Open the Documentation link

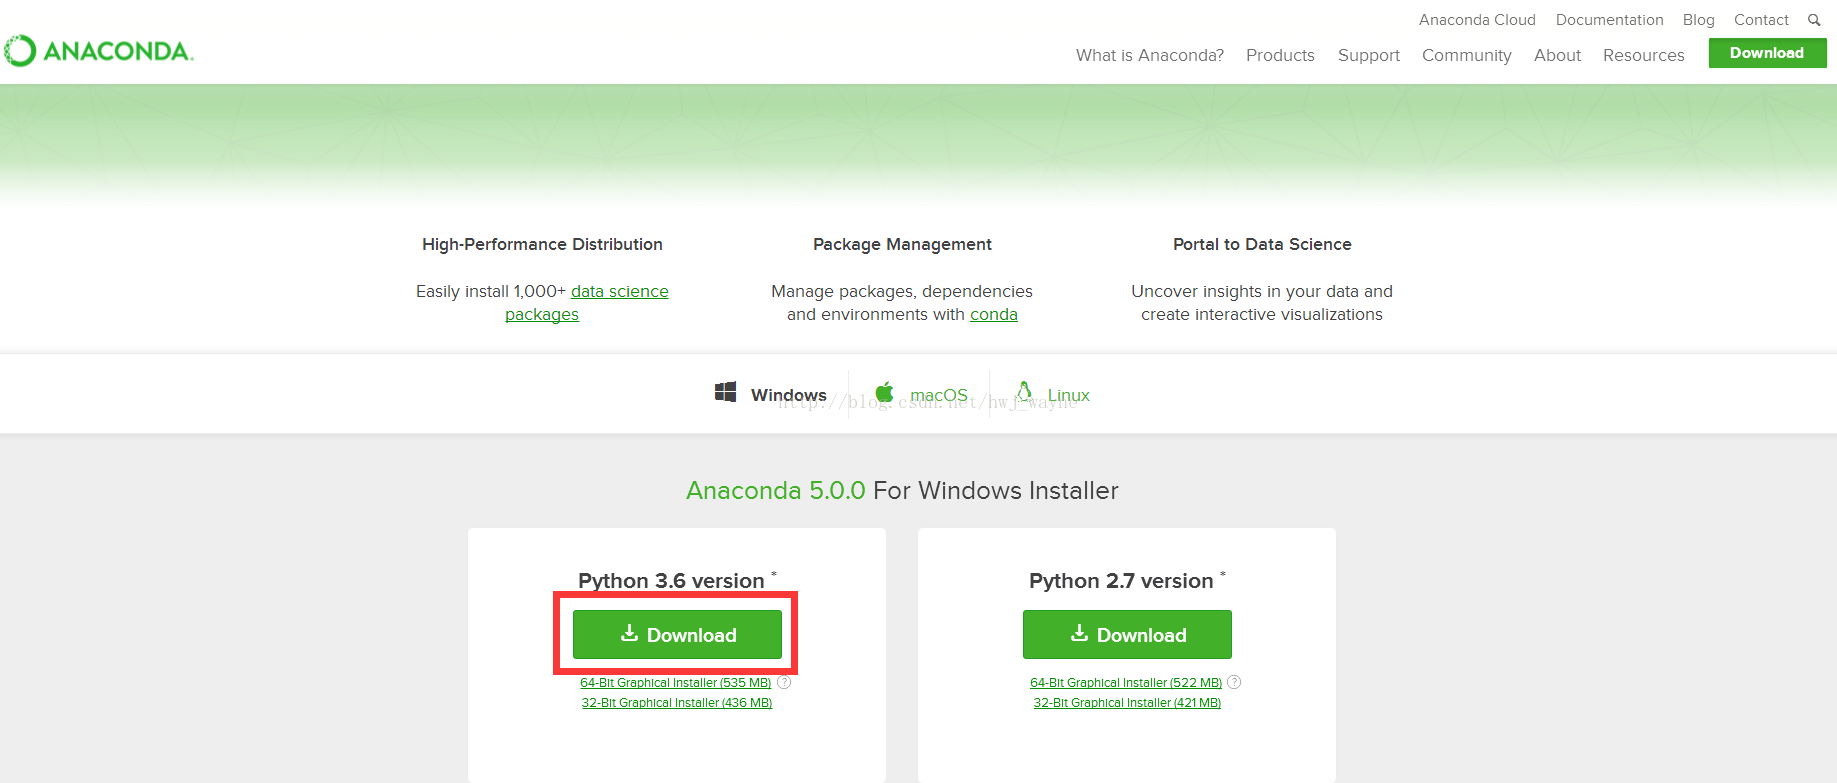tap(1609, 20)
